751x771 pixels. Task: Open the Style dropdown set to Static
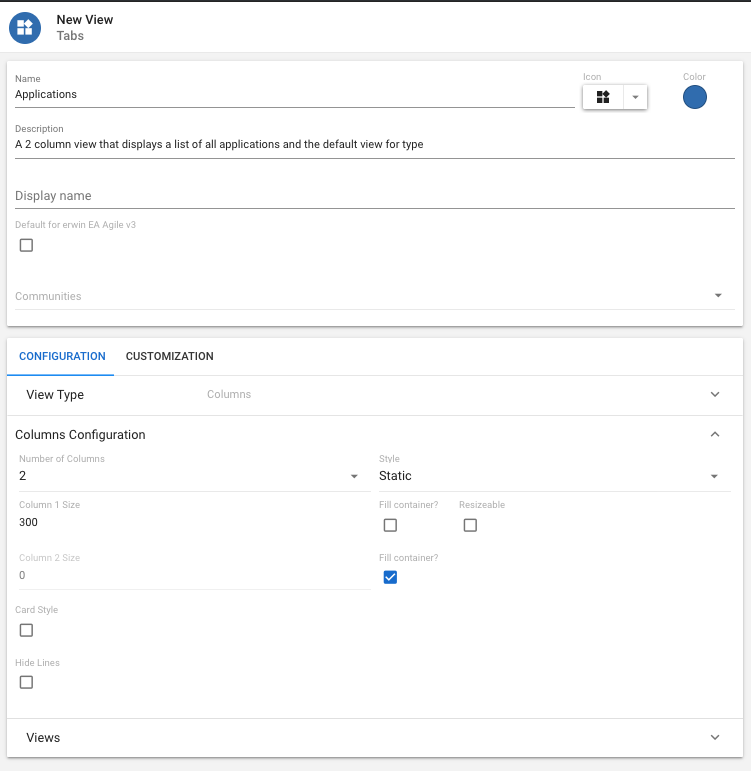[x=548, y=476]
